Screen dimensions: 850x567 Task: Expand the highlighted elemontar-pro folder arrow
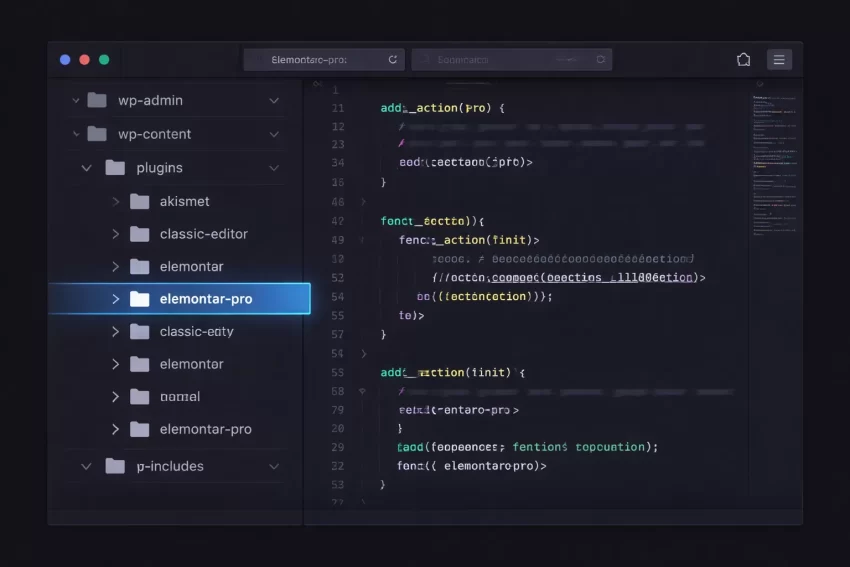[115, 299]
